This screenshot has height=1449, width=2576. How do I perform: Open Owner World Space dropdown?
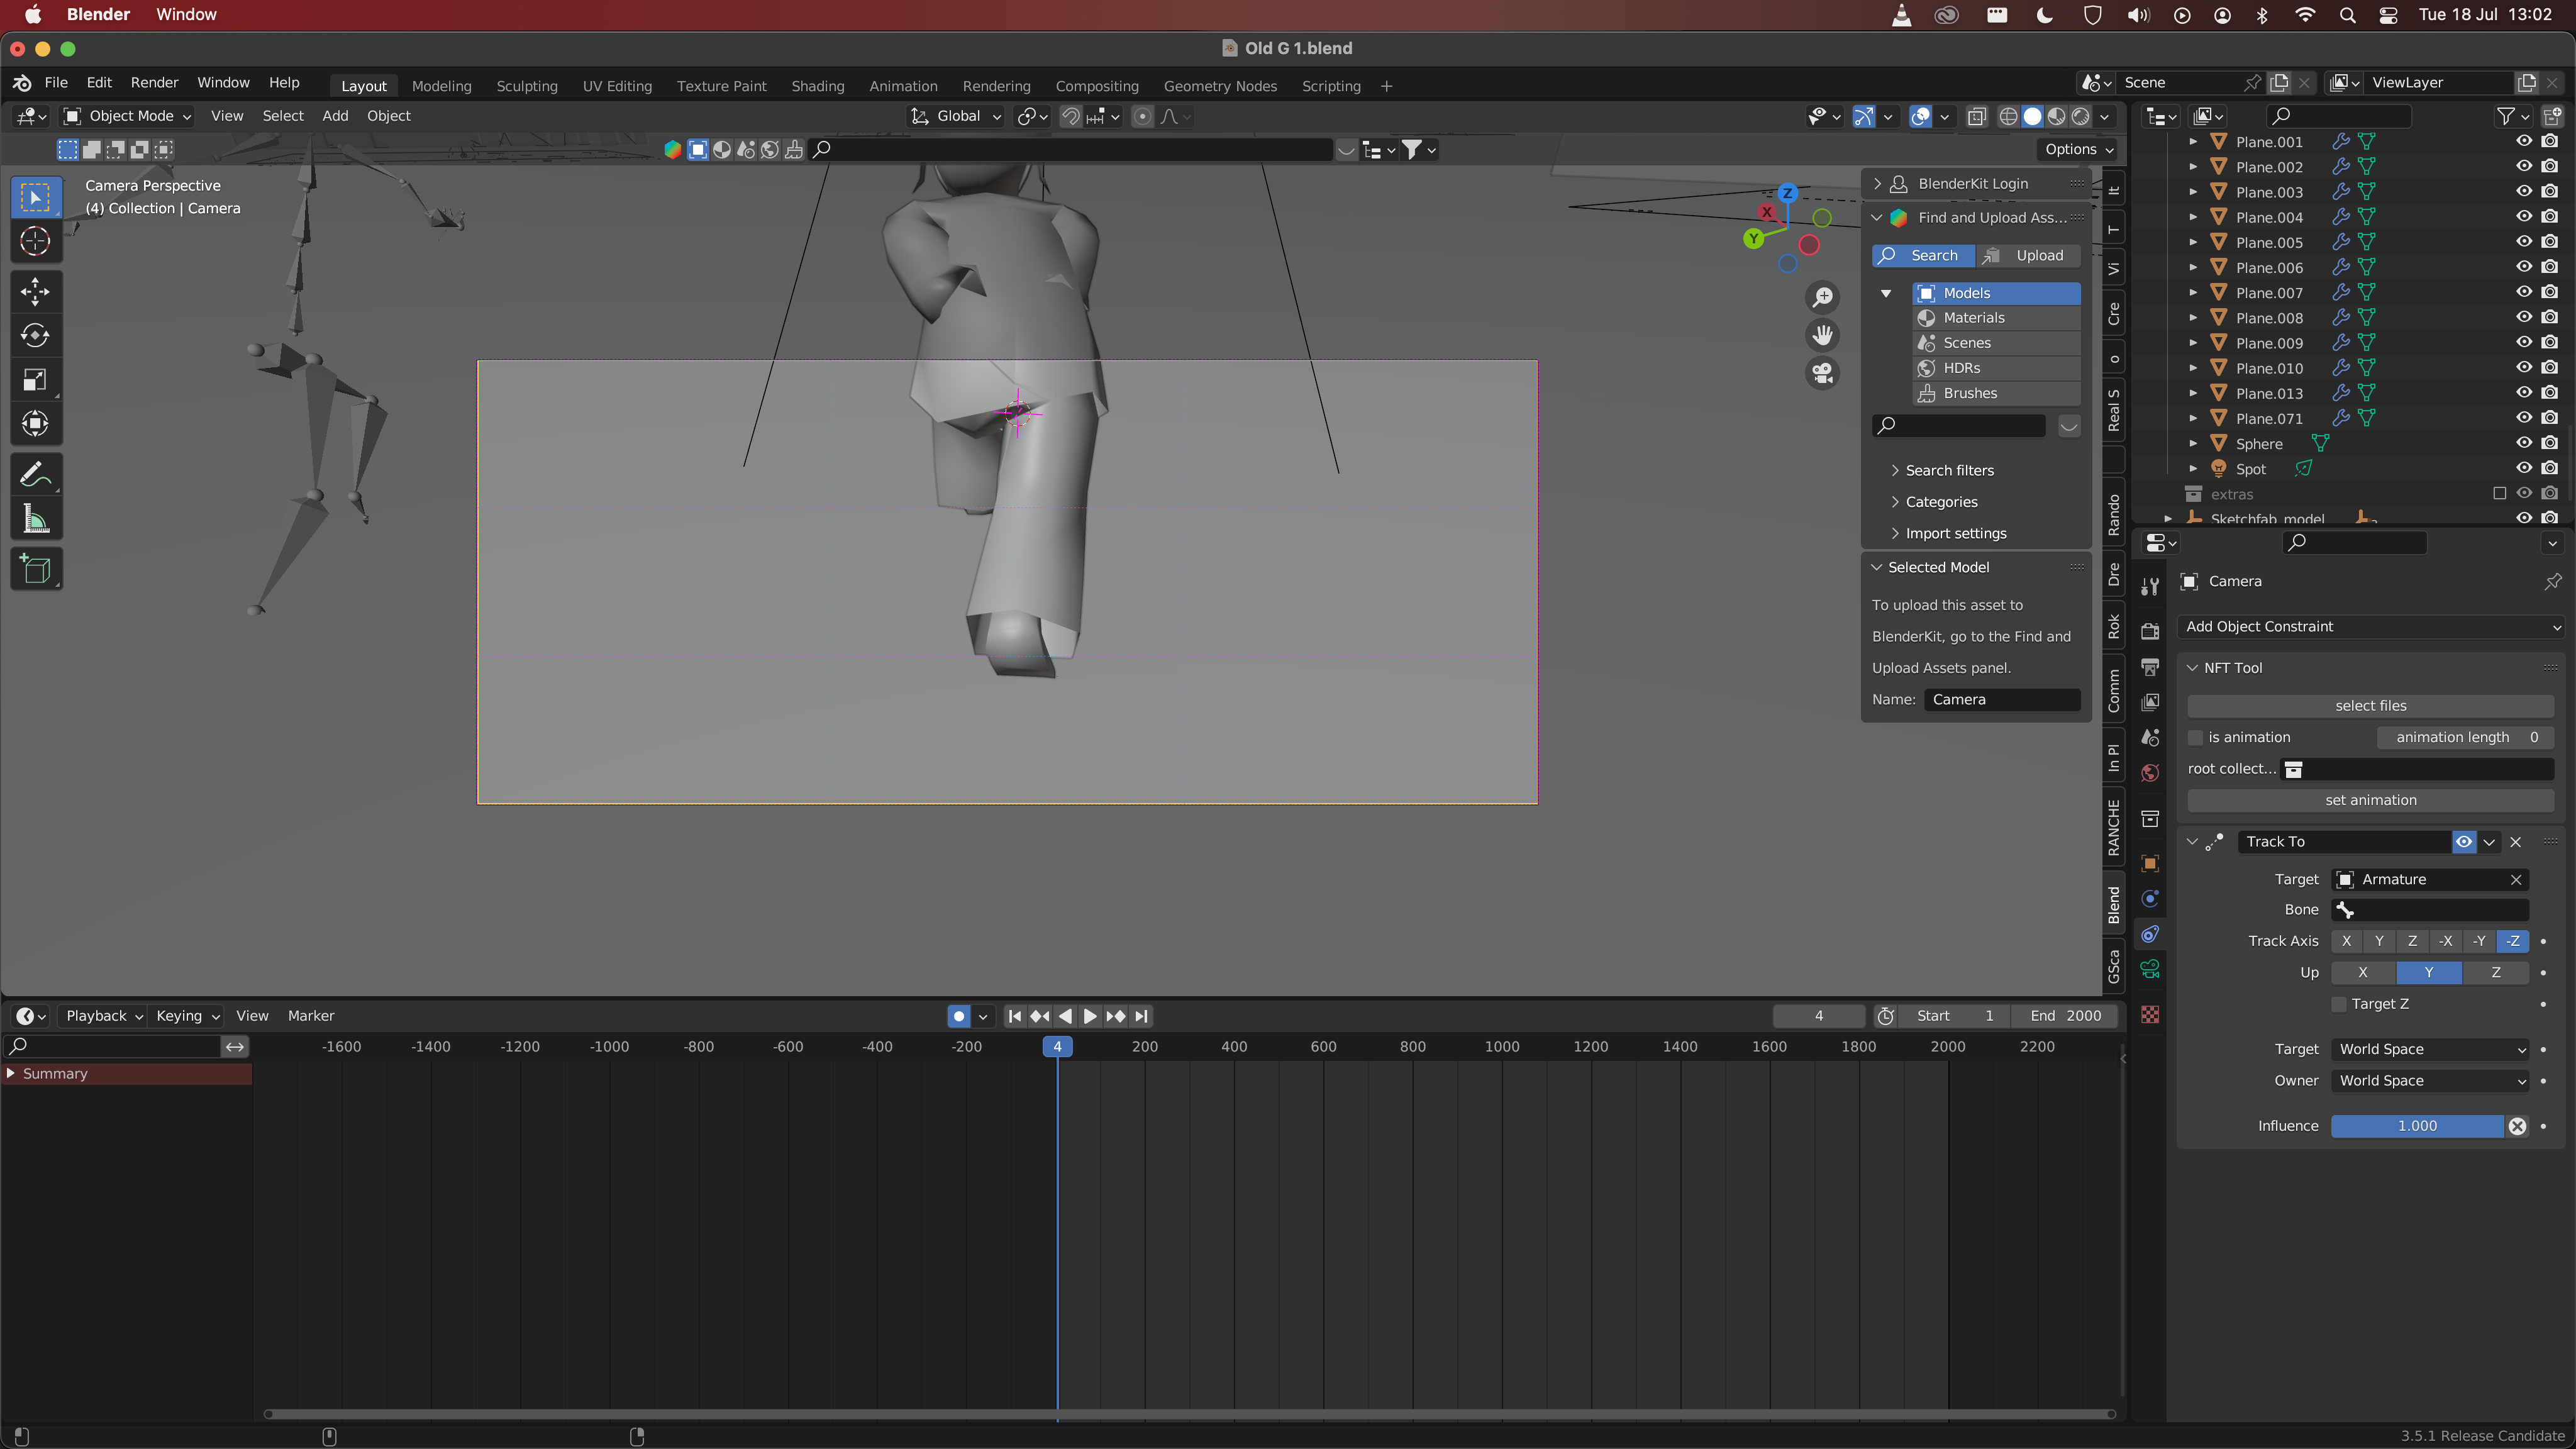[2430, 1081]
